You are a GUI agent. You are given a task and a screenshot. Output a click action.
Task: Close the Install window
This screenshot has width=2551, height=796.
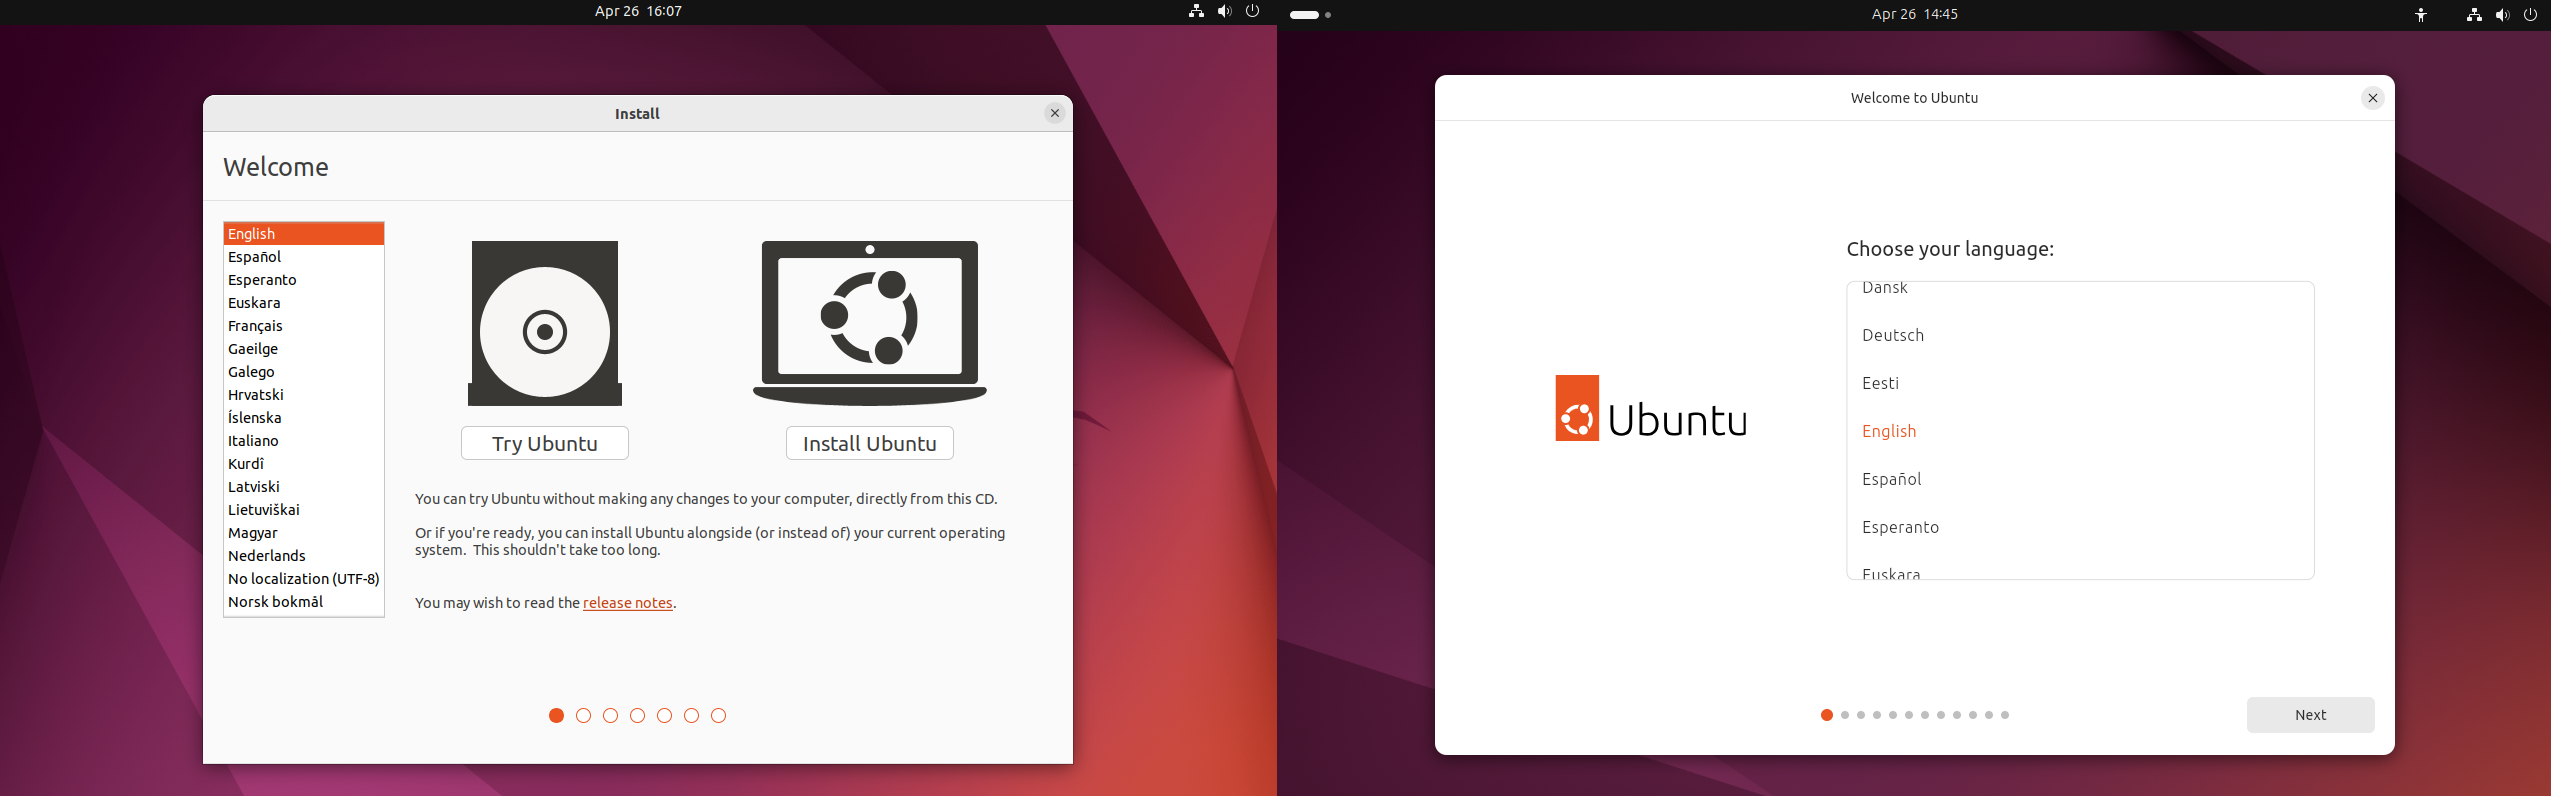pyautogui.click(x=1054, y=113)
